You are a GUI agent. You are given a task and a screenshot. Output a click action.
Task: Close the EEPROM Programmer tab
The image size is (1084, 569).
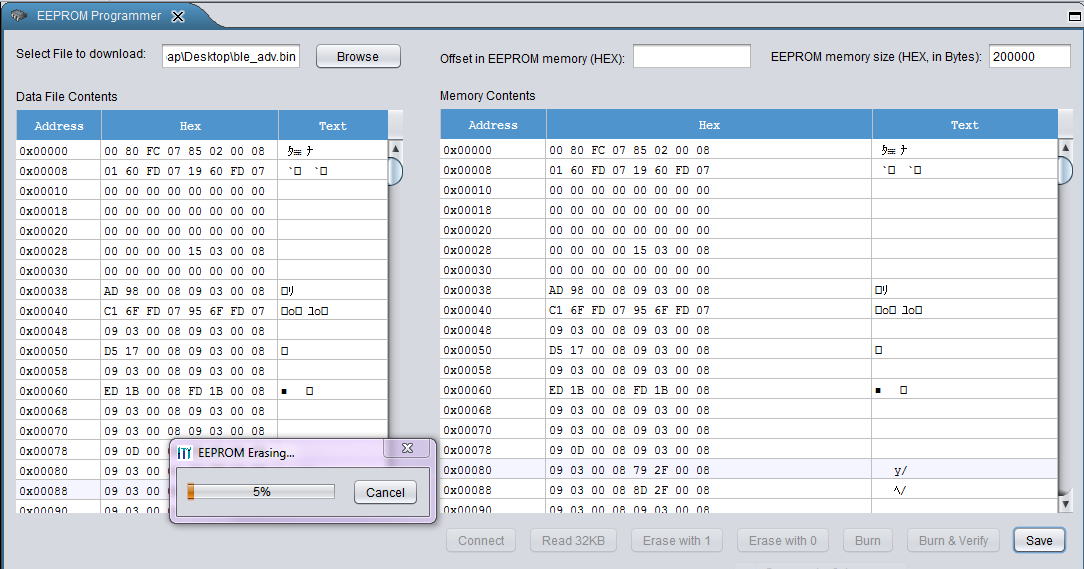(178, 17)
